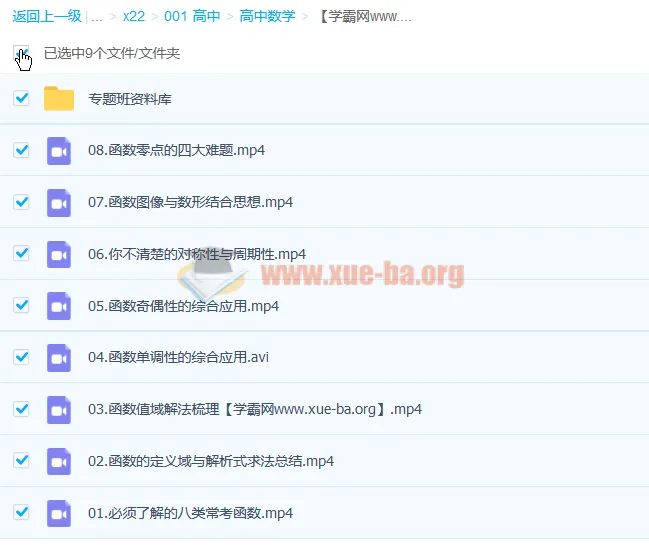The image size is (649, 550).
Task: Navigate to x22 in breadcrumb
Action: tap(134, 16)
